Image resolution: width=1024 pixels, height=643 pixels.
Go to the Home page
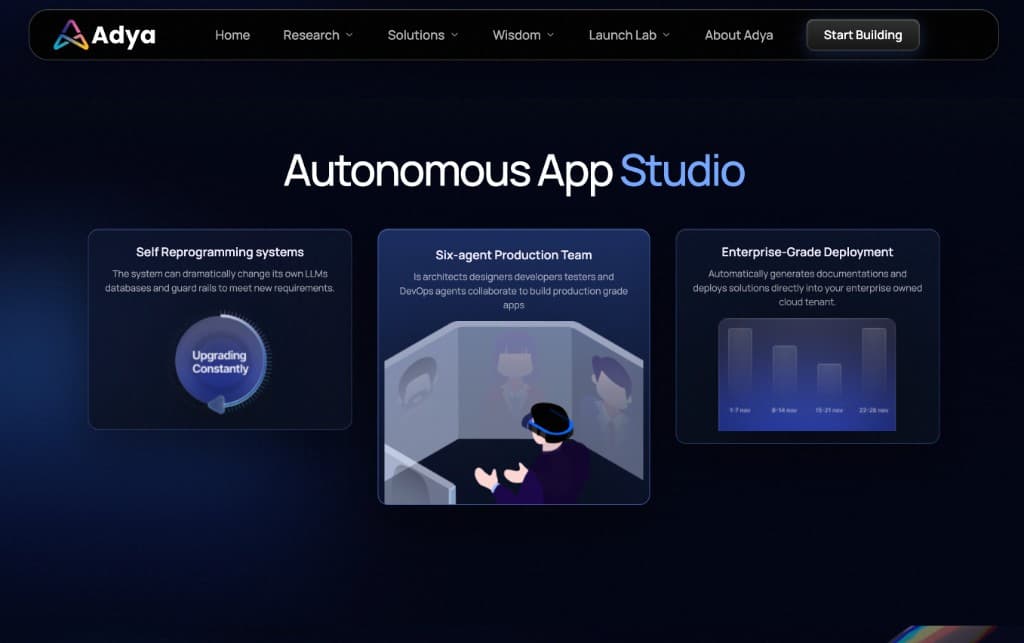pyautogui.click(x=232, y=35)
